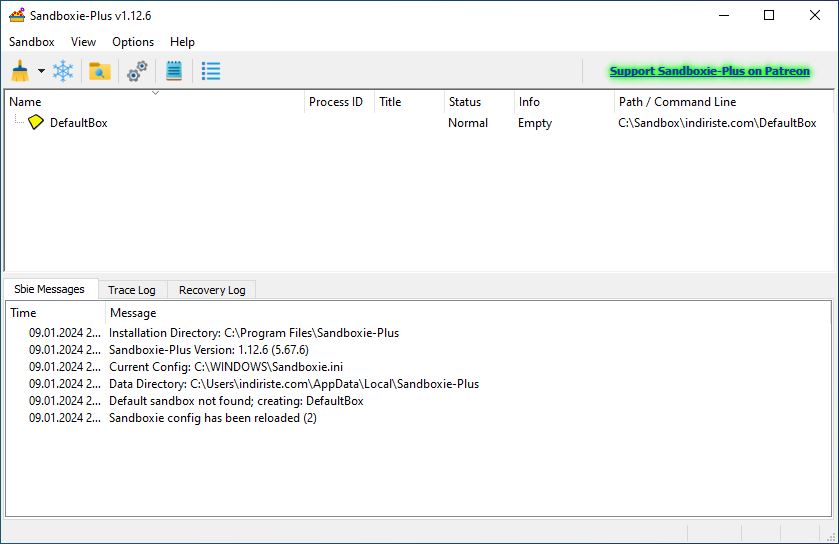839x544 pixels.
Task: Click the sort indicator chevron above Name column
Action: click(x=155, y=93)
